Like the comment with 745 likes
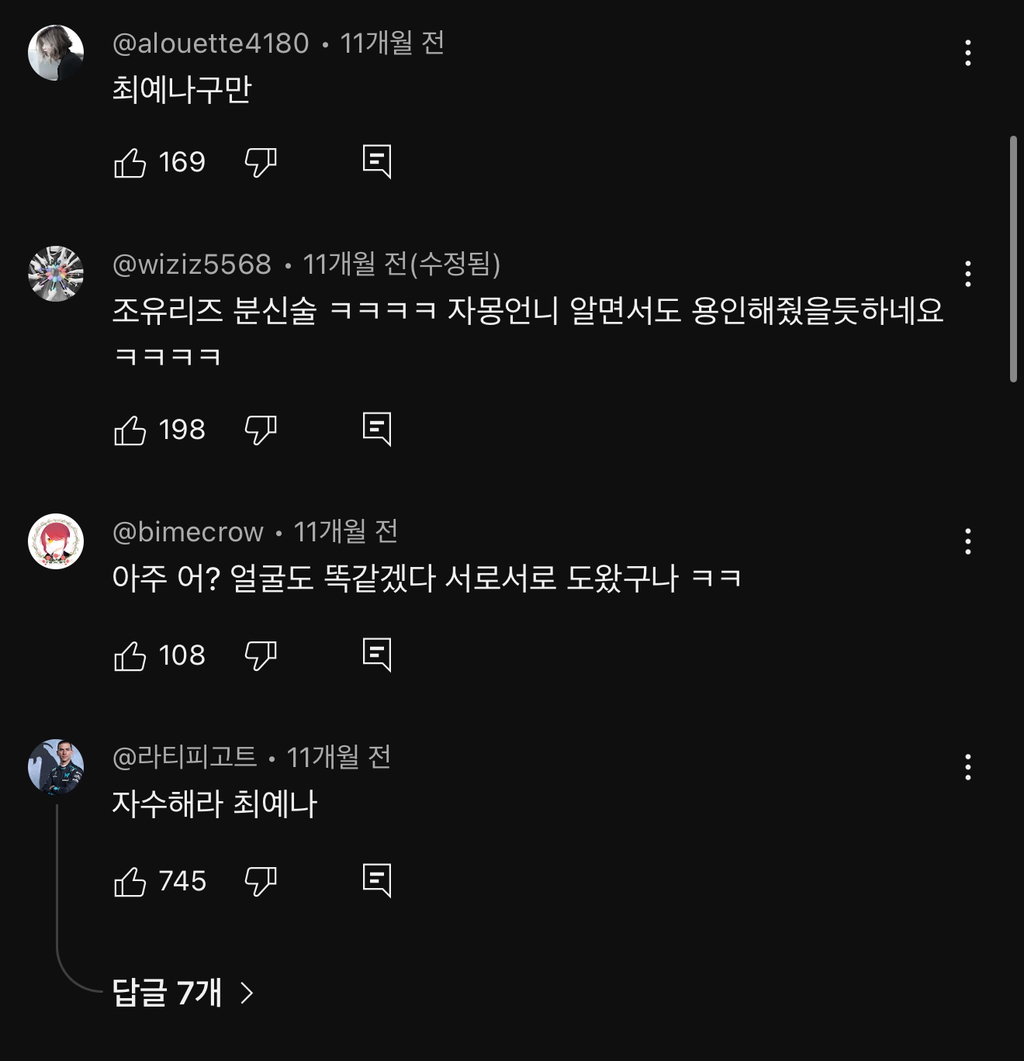This screenshot has width=1024, height=1061. (x=130, y=881)
